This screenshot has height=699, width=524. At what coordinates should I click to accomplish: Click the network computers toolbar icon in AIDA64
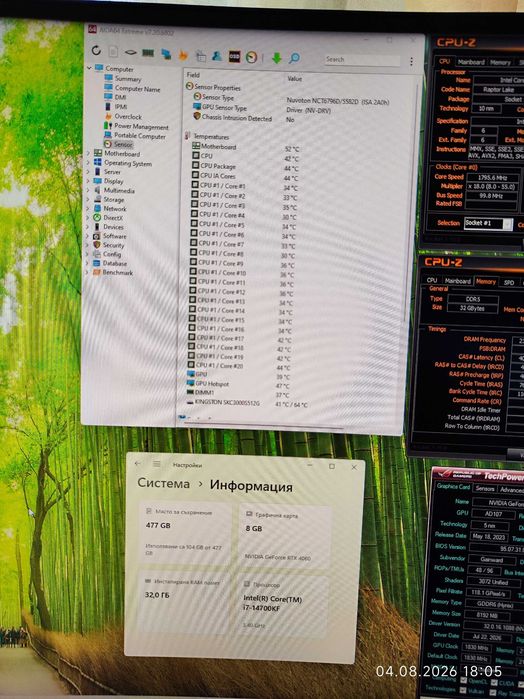click(x=166, y=54)
